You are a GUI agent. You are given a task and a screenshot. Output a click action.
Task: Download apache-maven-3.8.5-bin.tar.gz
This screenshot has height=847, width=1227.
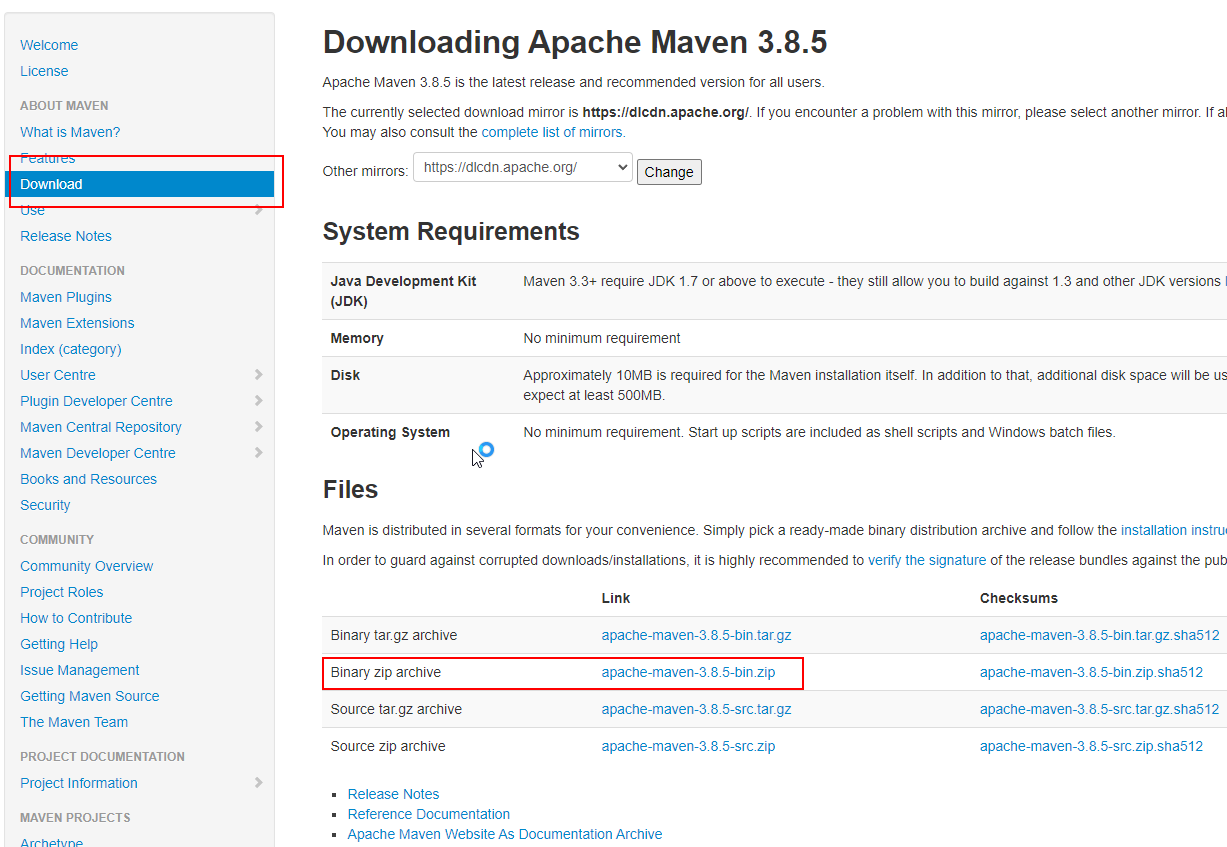[696, 635]
